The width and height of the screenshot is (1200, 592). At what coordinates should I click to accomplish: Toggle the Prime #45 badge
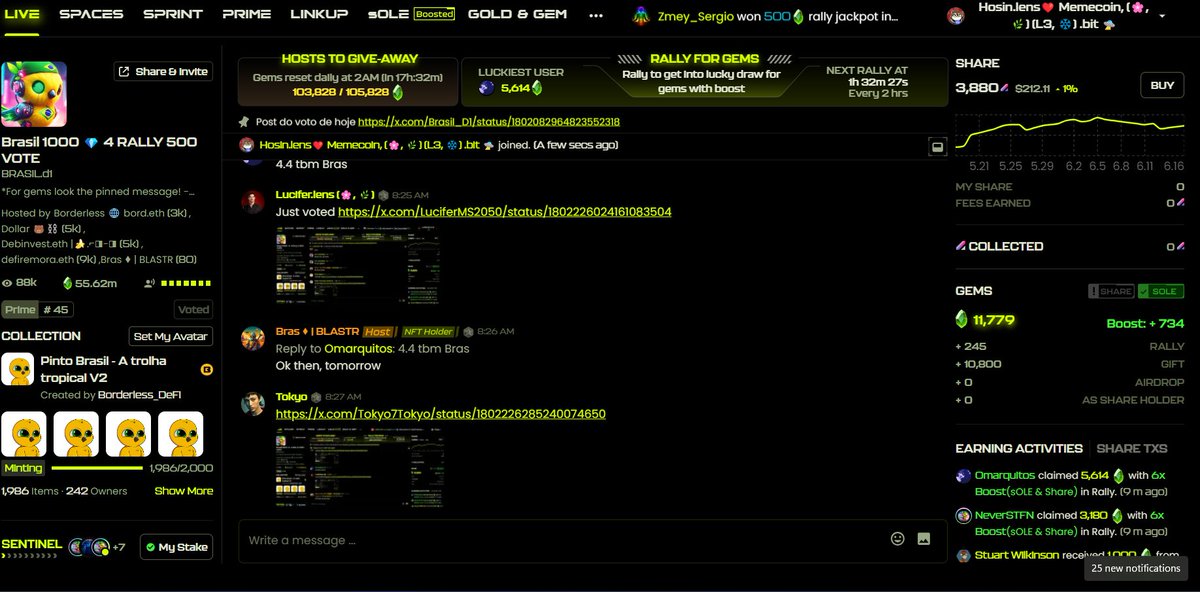(x=37, y=310)
